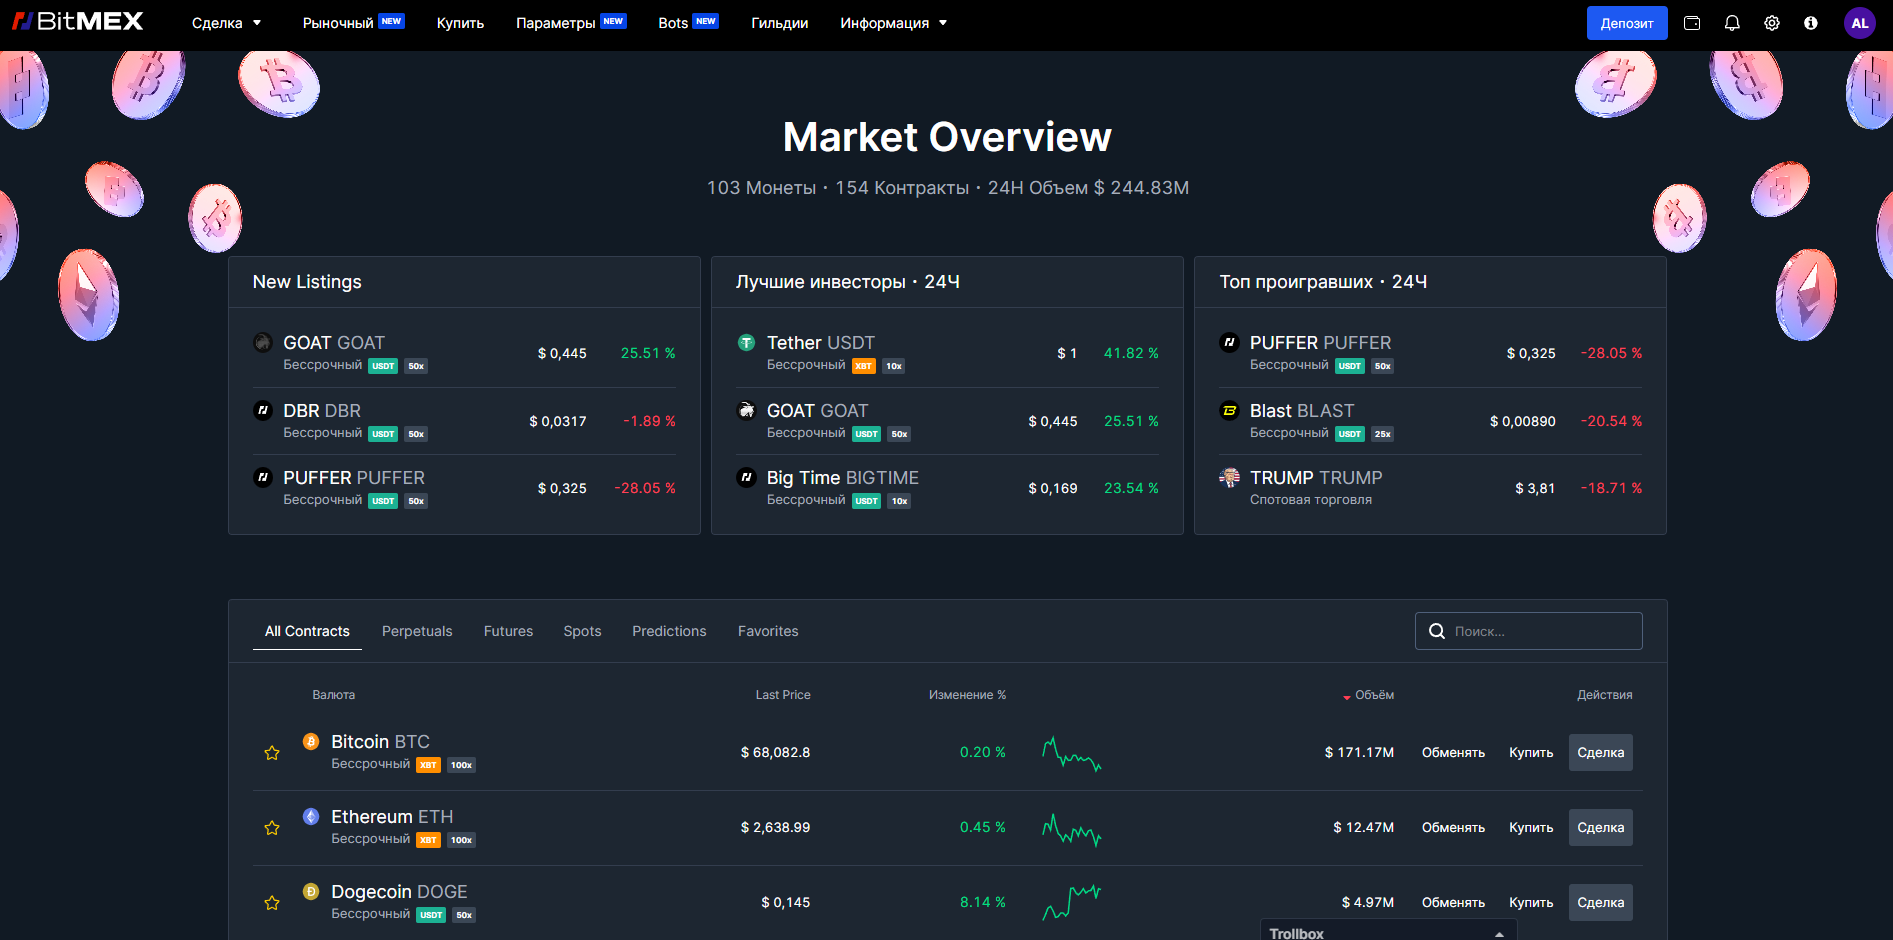Viewport: 1893px width, 940px height.
Task: Open settings gear icon
Action: point(1772,23)
